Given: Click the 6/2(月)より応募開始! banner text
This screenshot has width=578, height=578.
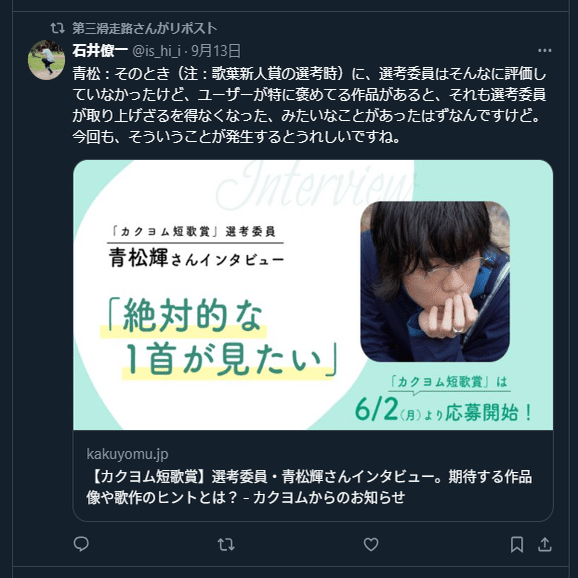Looking at the screenshot, I should tap(443, 411).
